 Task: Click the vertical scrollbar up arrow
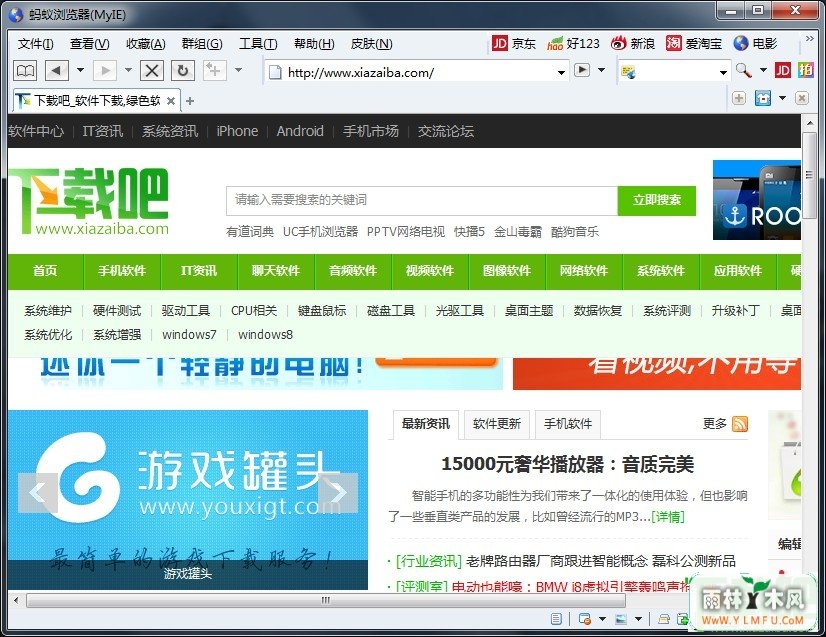(x=809, y=123)
